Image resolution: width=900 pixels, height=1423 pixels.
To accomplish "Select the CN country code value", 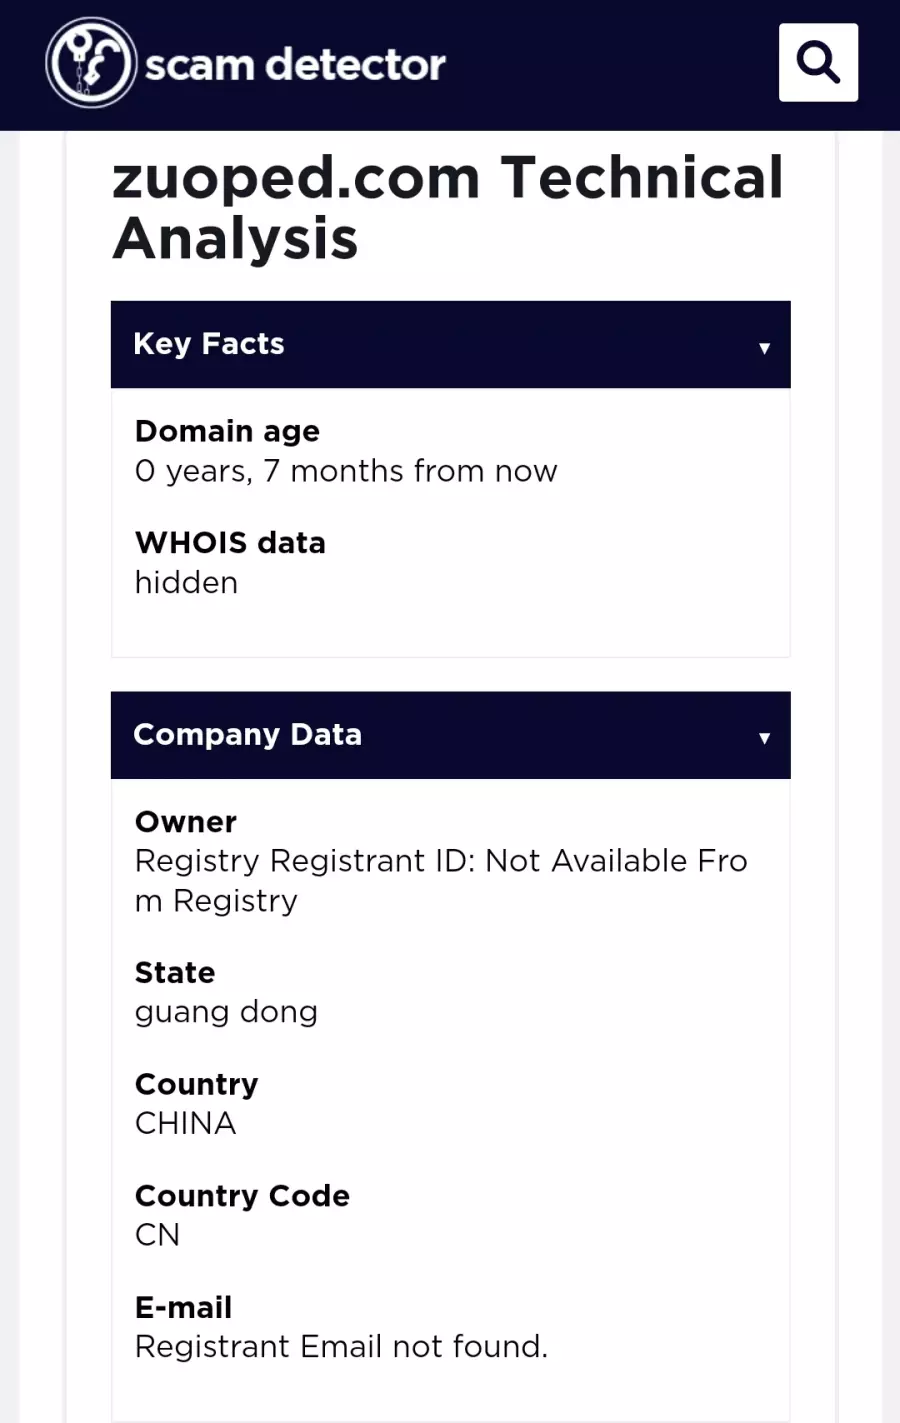I will (x=157, y=1235).
